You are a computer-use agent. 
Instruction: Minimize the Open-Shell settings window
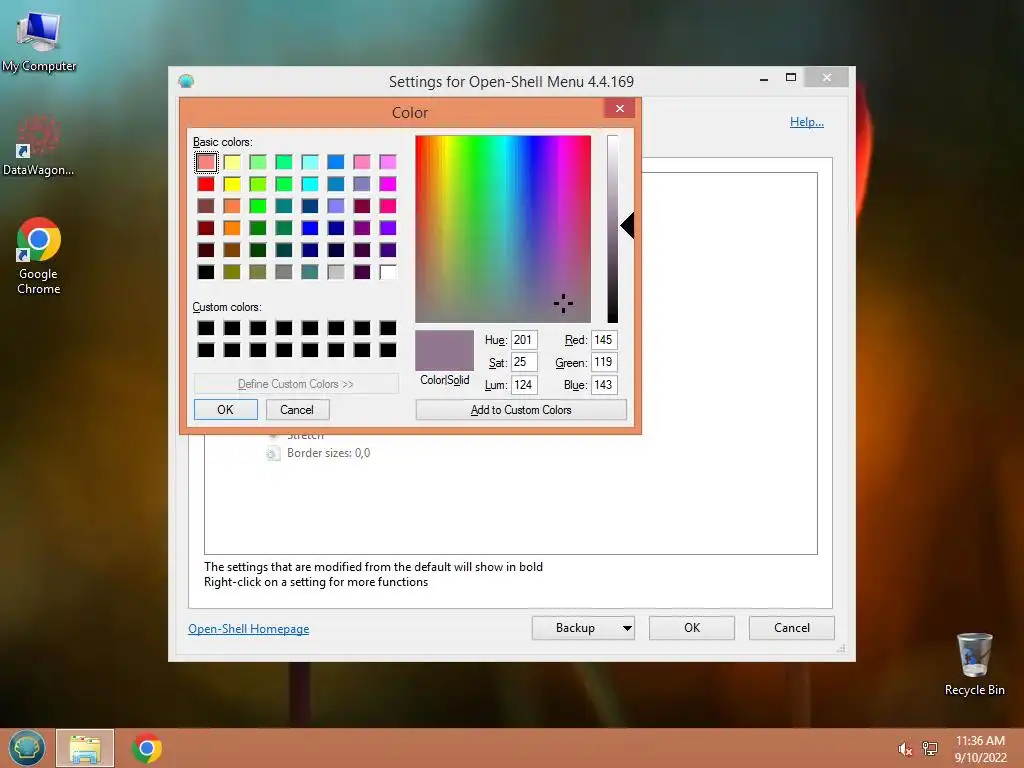click(x=764, y=78)
